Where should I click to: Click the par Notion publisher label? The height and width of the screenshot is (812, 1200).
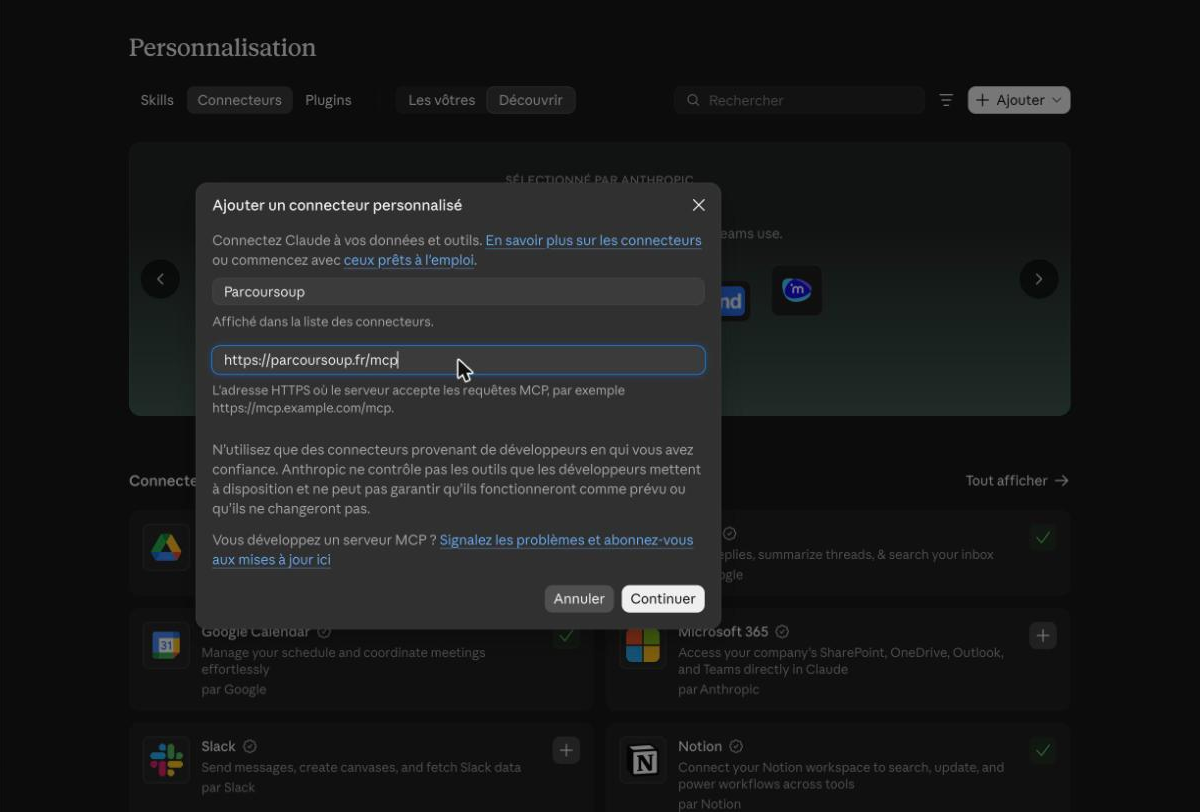click(x=709, y=804)
